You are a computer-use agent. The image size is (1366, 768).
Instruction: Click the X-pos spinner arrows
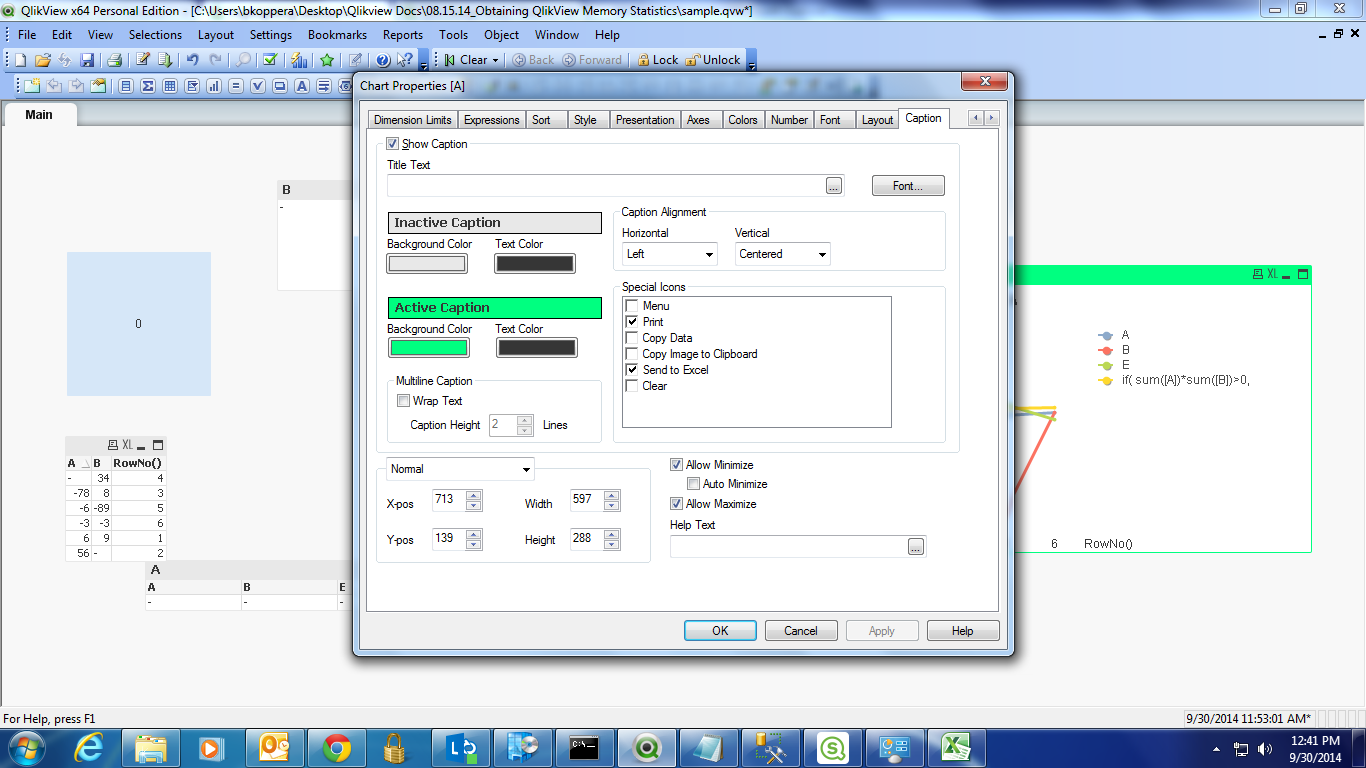coord(474,499)
